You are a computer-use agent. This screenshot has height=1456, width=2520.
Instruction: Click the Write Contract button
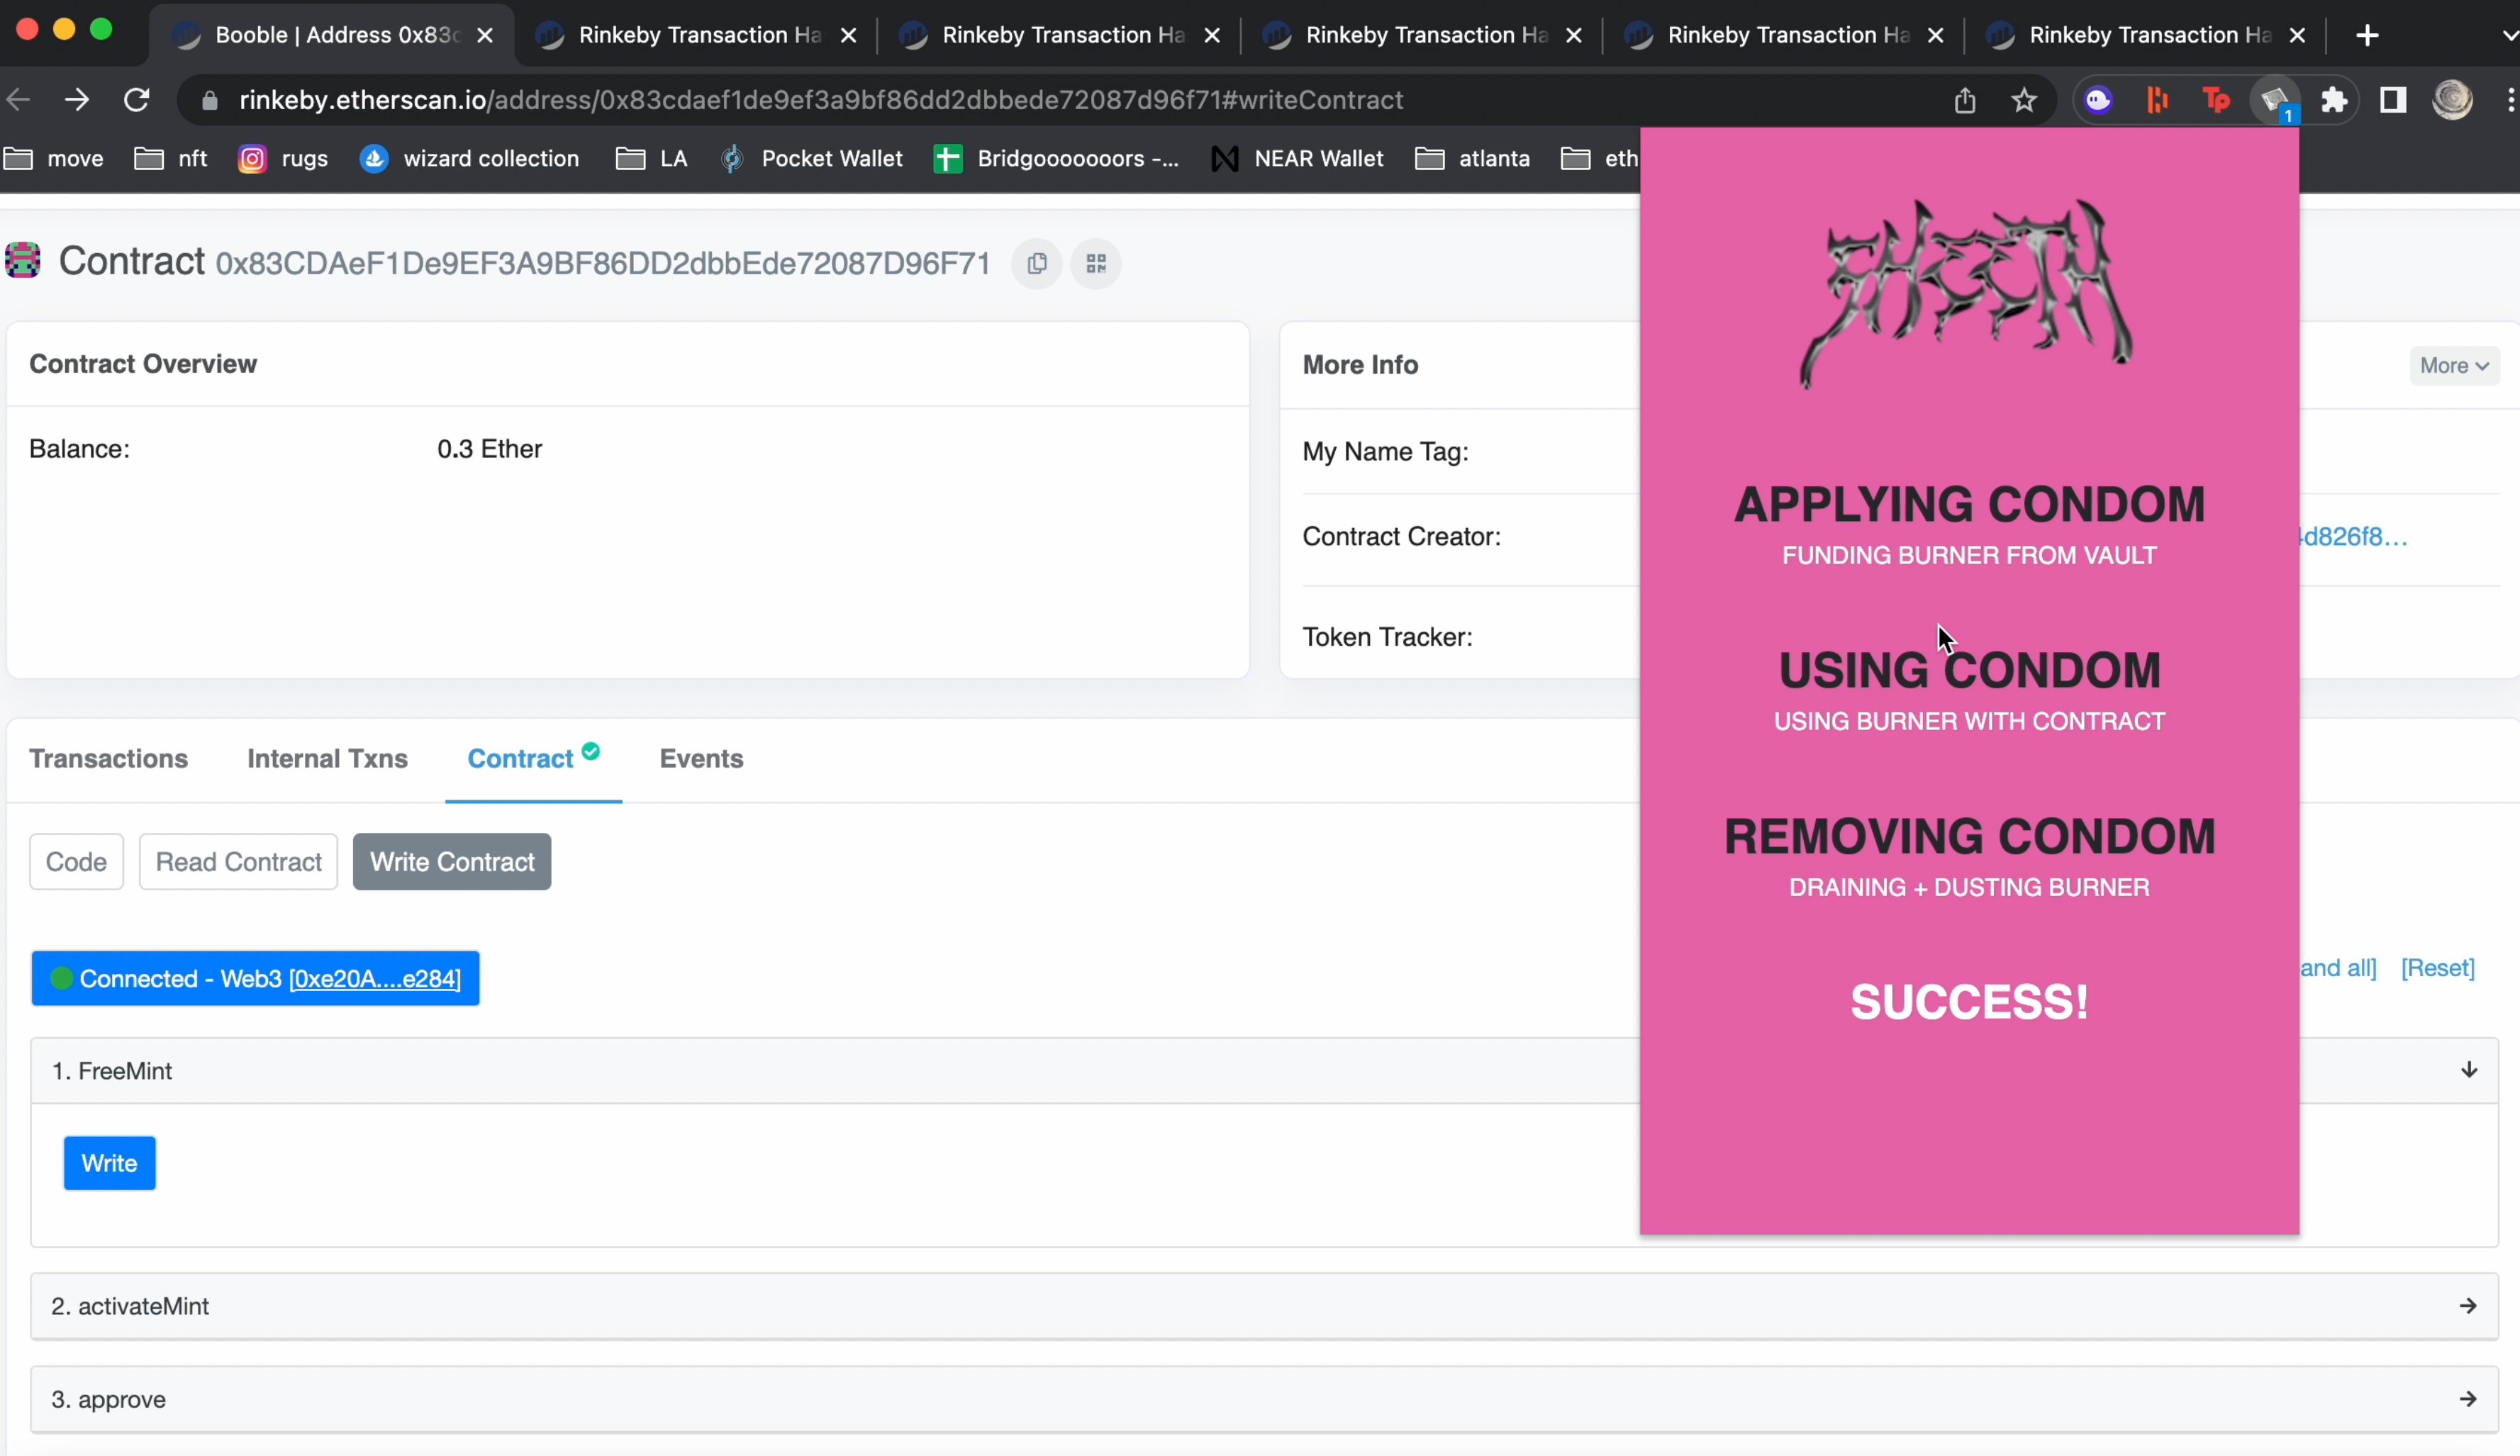452,862
